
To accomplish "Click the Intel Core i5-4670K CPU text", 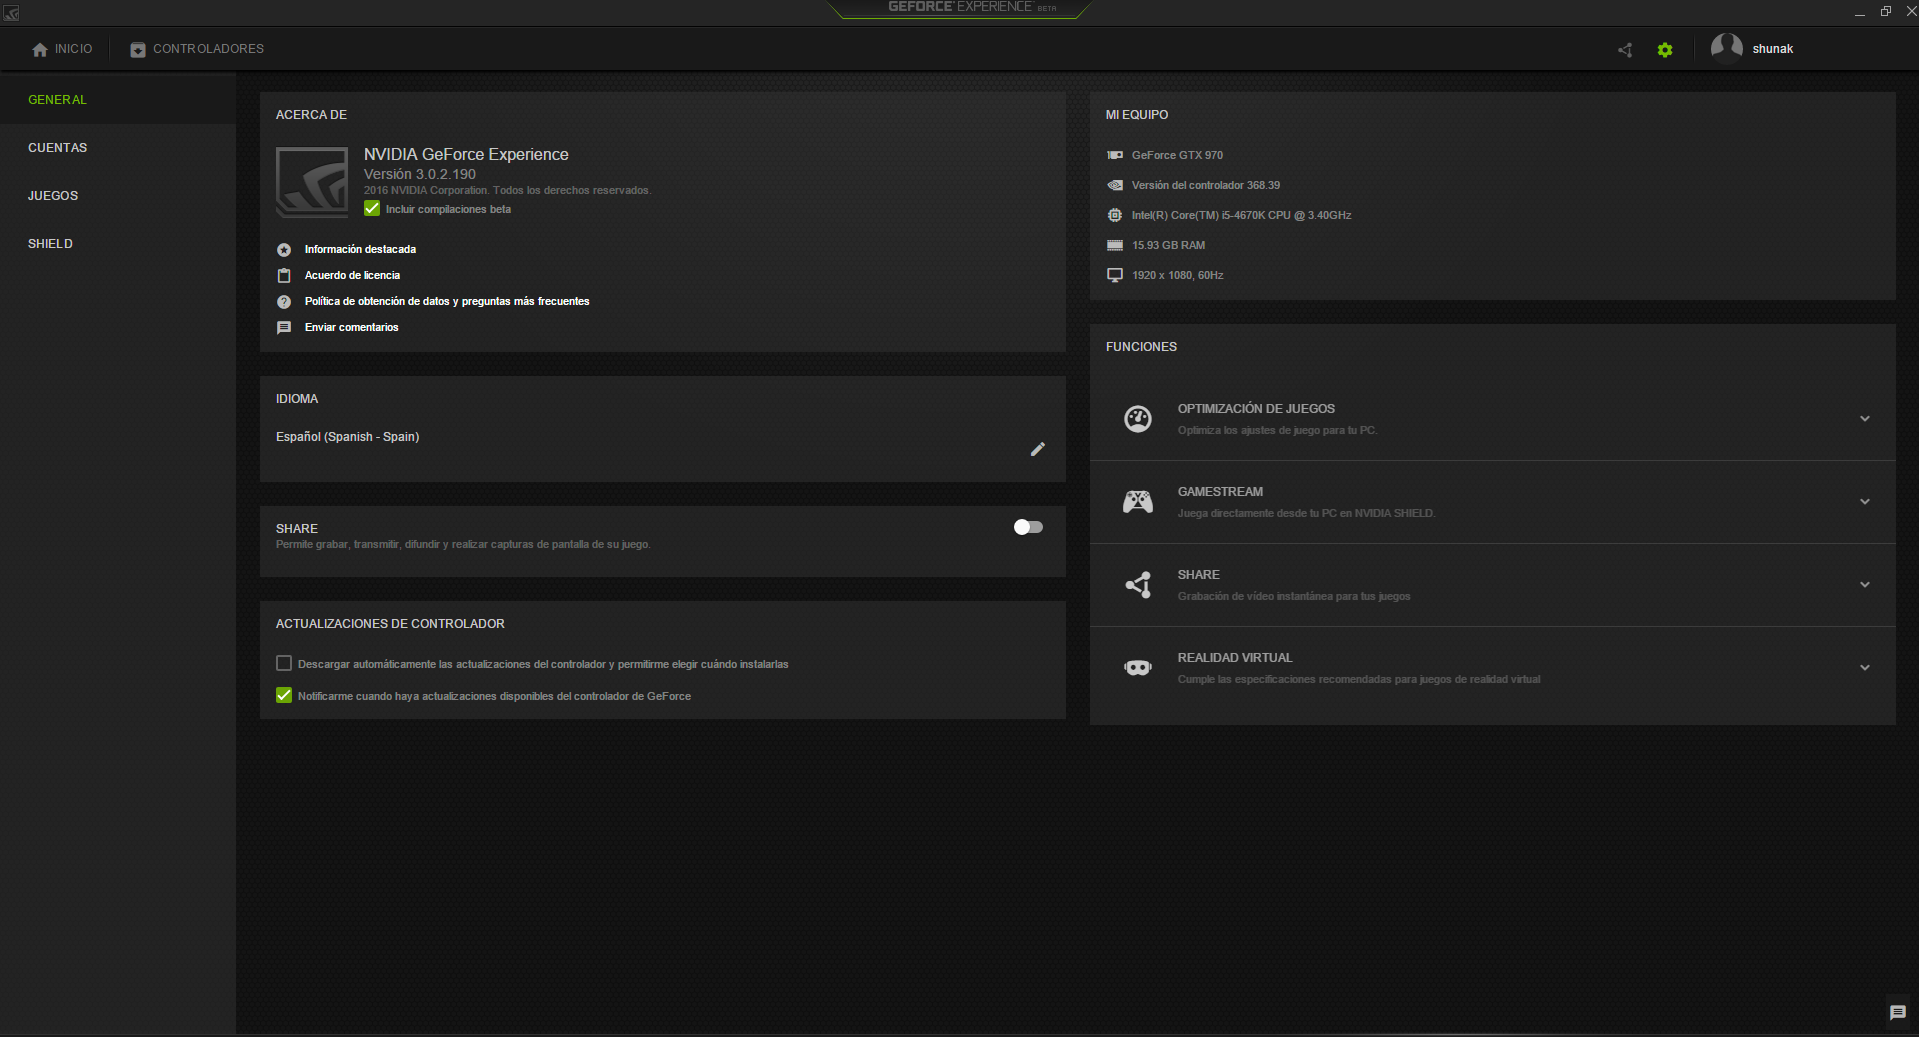I will tap(1241, 215).
